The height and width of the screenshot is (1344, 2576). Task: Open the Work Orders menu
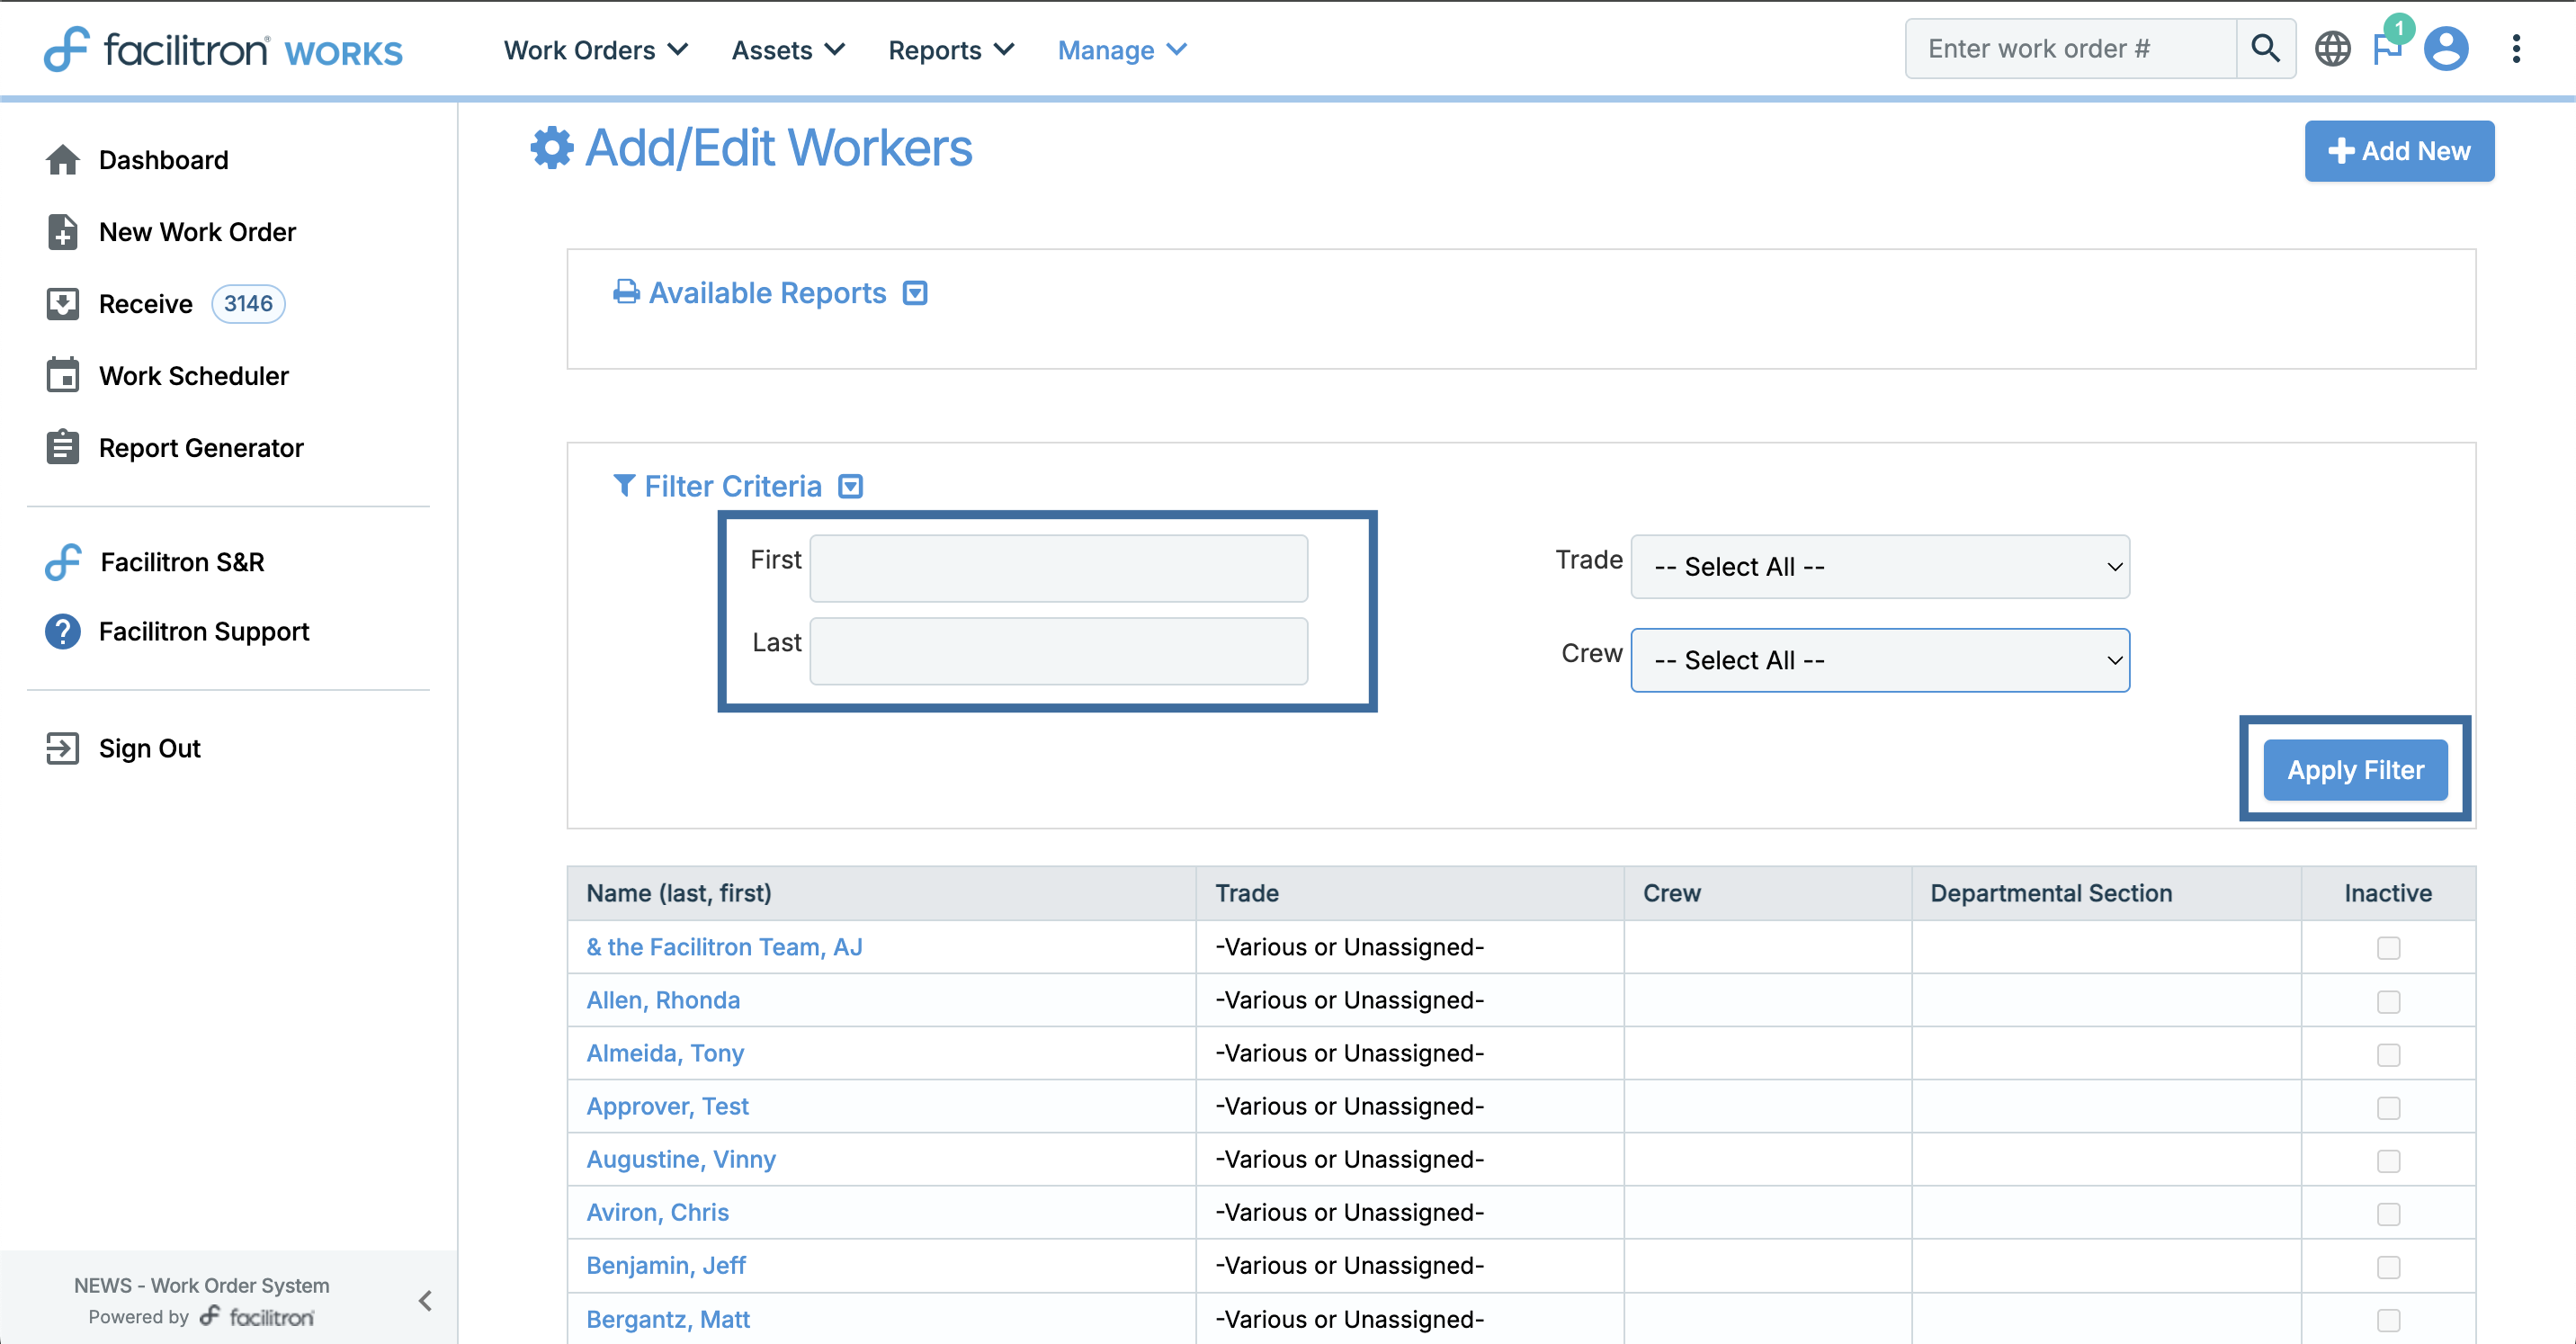click(x=595, y=50)
